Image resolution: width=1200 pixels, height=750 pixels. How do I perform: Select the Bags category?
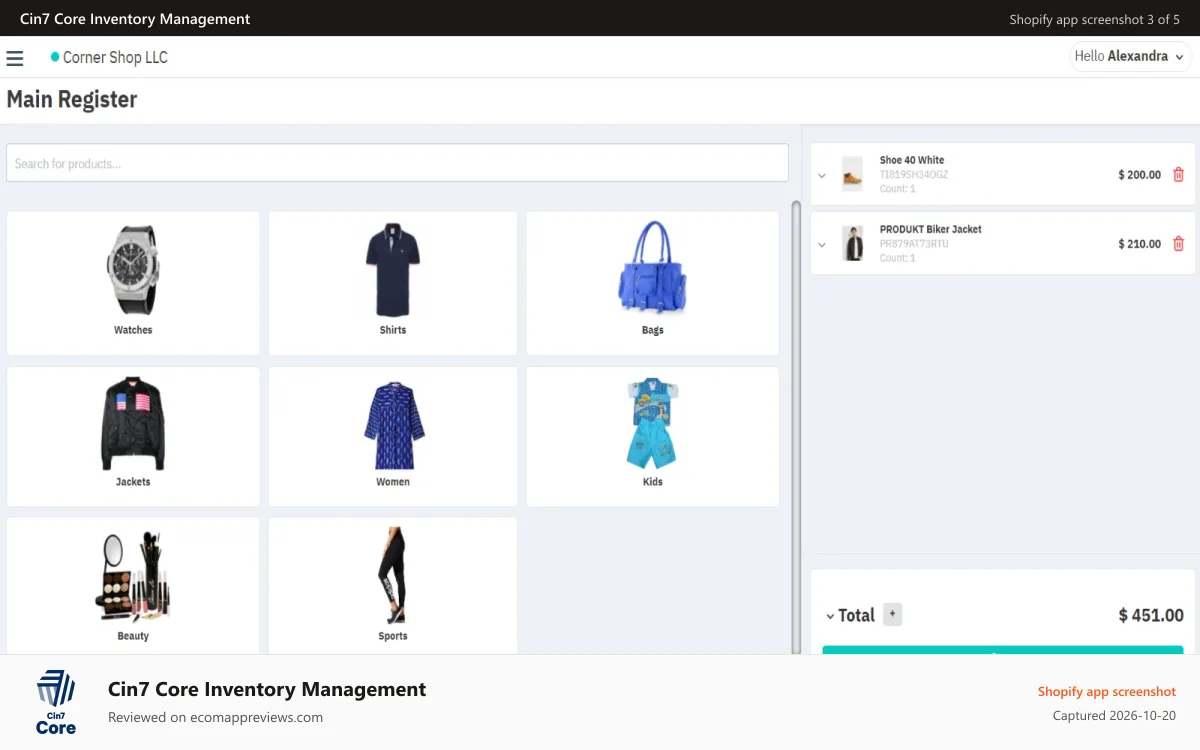(652, 283)
